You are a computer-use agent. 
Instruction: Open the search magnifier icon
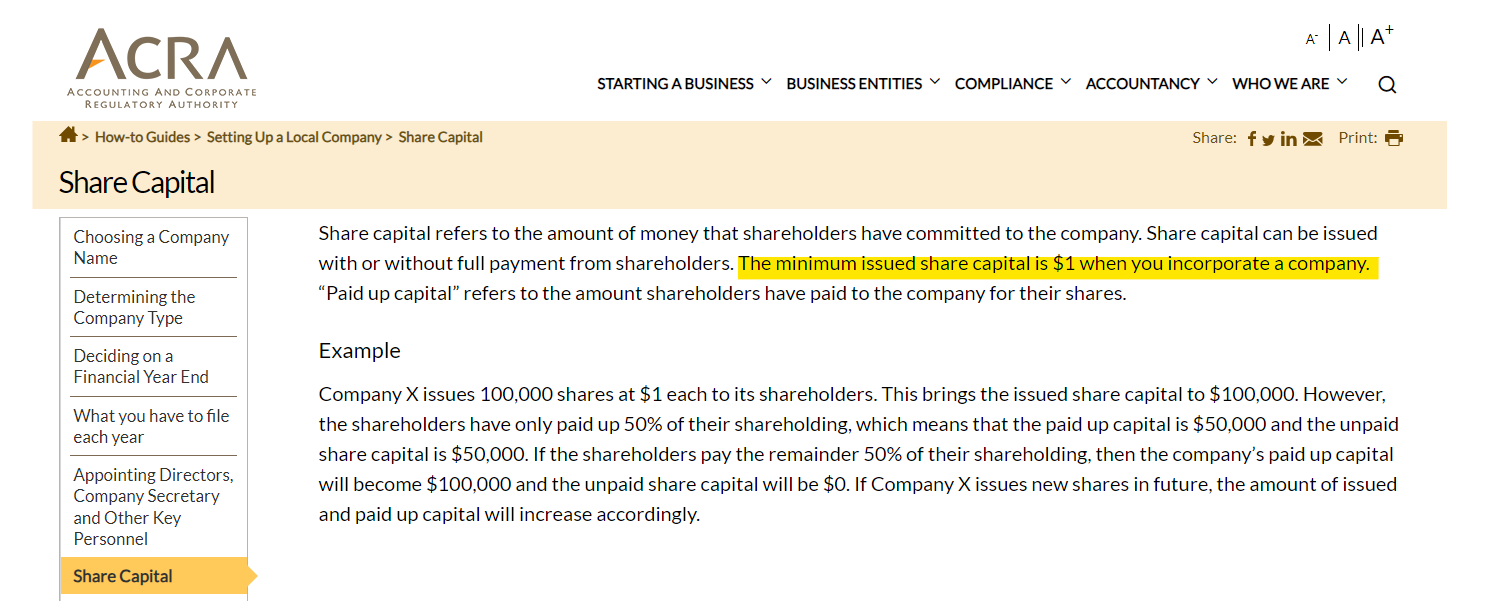click(x=1387, y=85)
